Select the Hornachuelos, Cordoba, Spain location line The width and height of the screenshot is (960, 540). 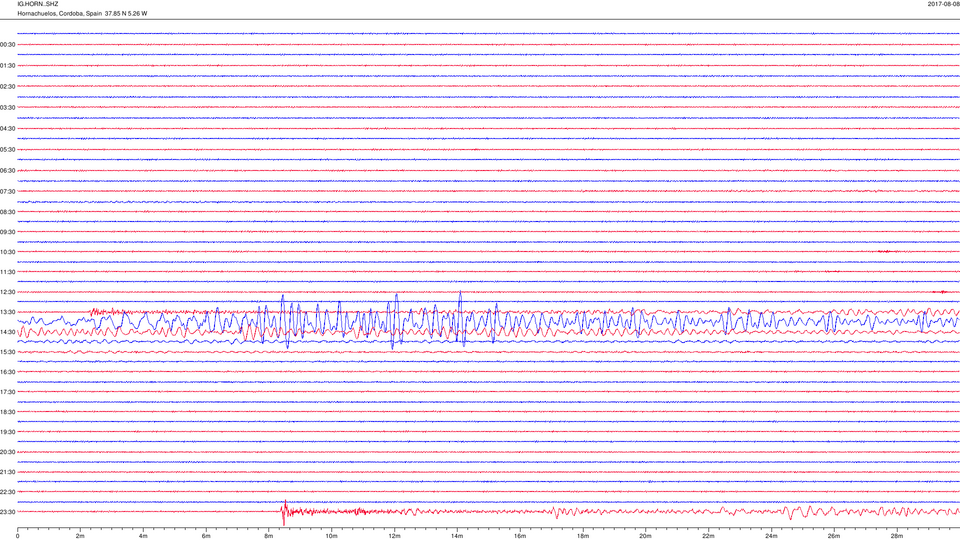tap(82, 13)
